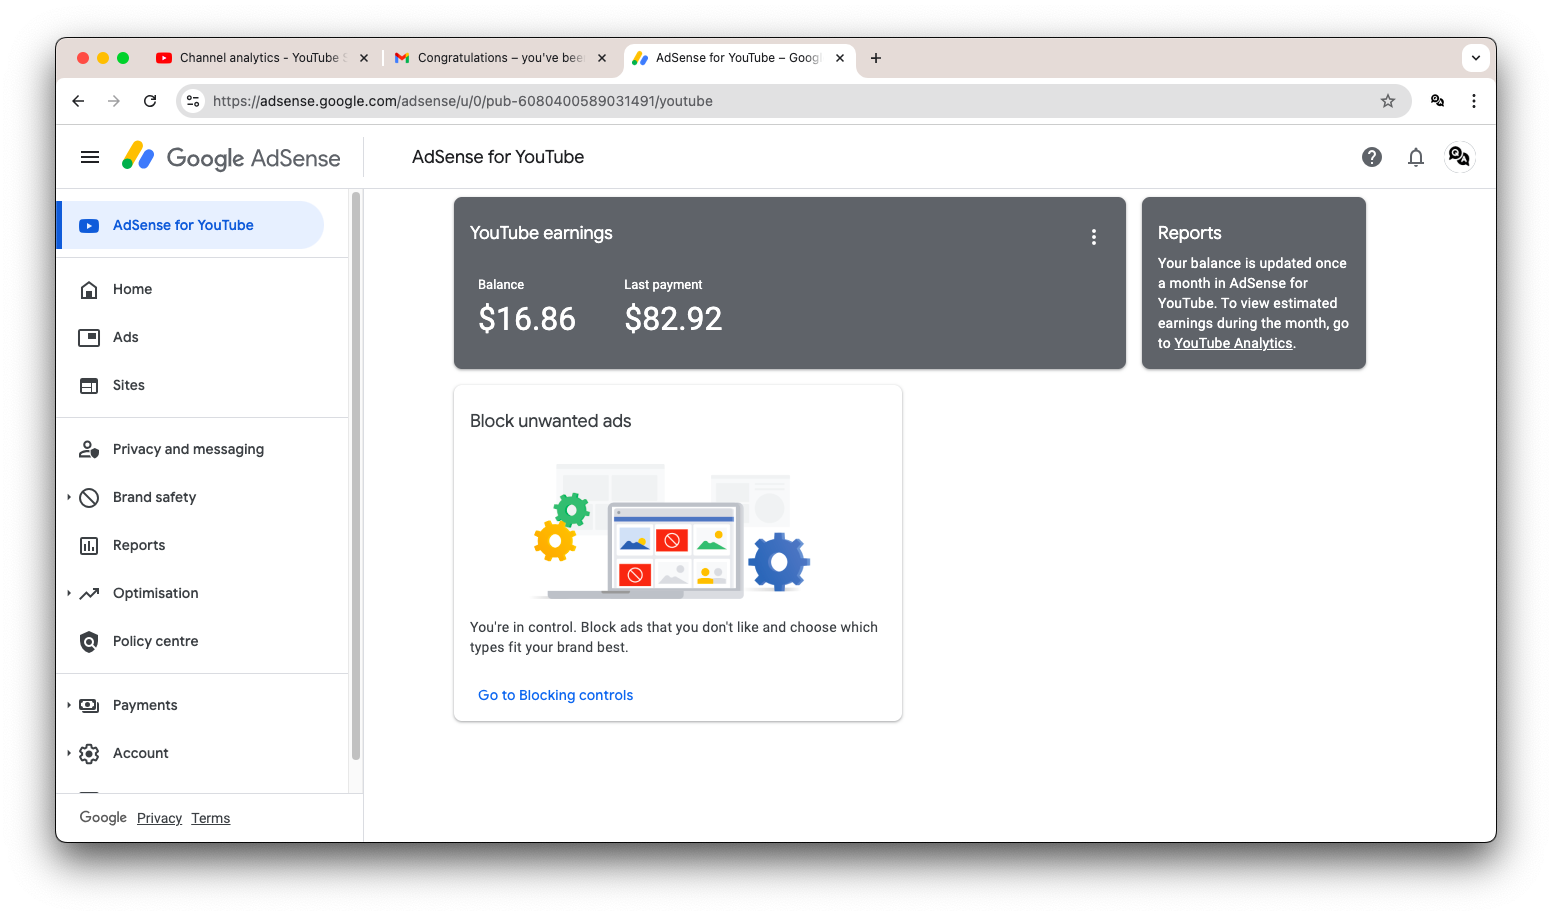Go to Blocking controls
This screenshot has height=916, width=1552.
555,696
